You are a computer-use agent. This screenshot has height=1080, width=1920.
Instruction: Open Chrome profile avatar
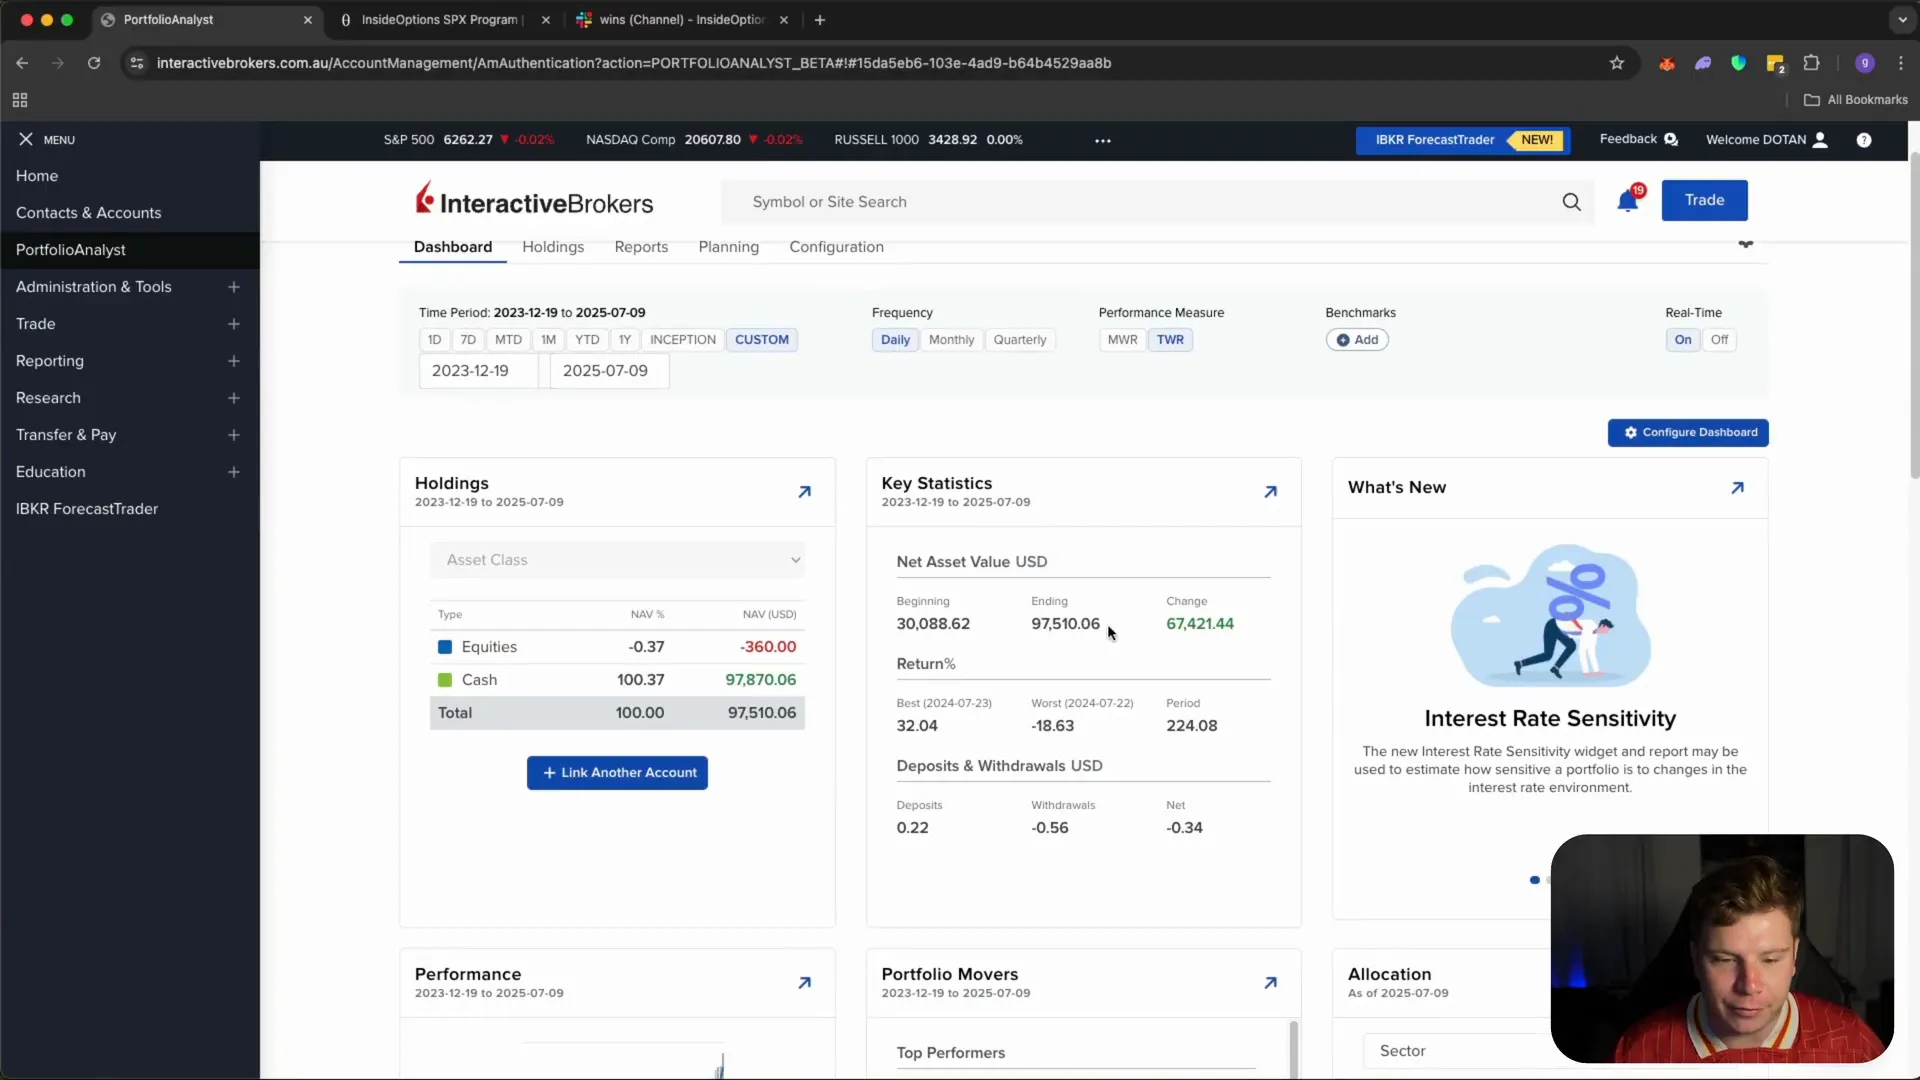coord(1864,63)
